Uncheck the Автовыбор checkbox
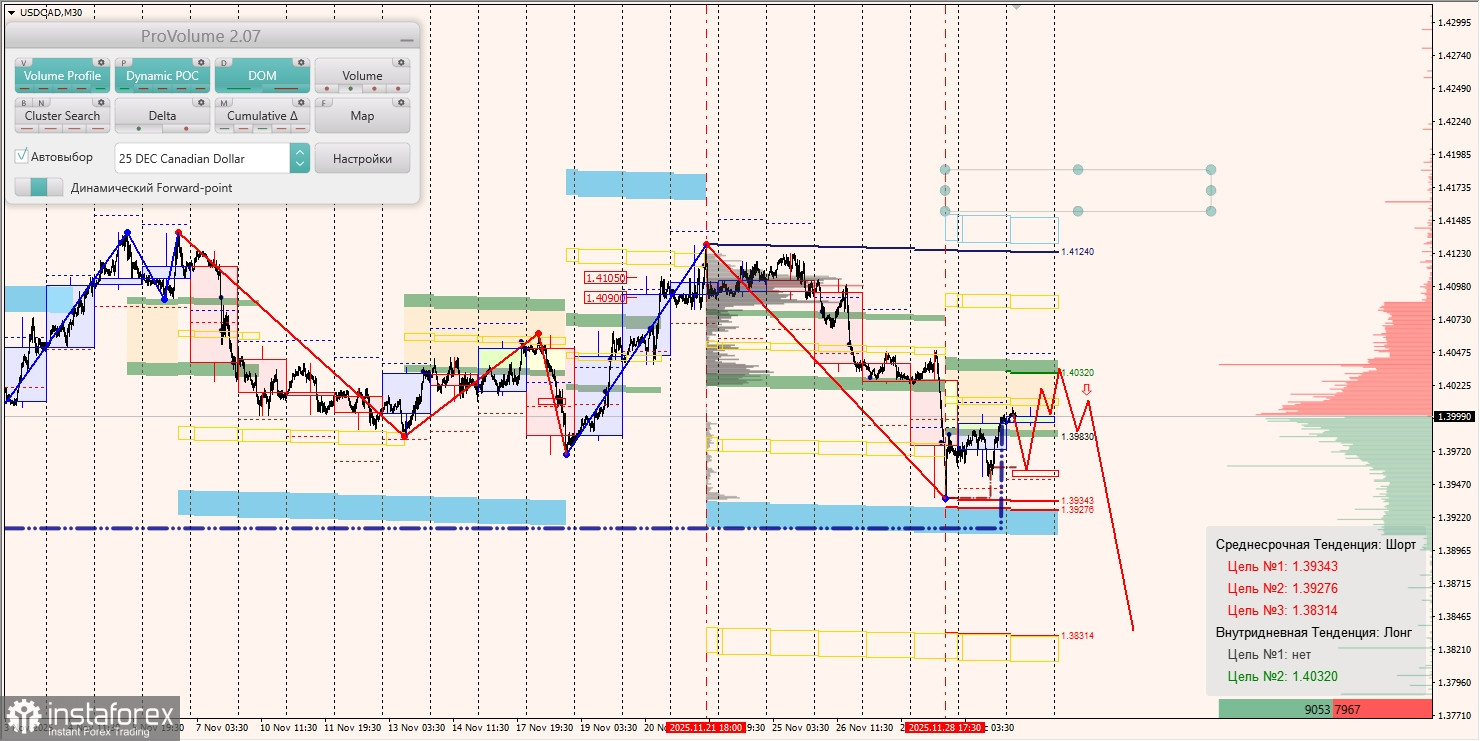Viewport: 1480px width, 741px height. click(x=22, y=156)
